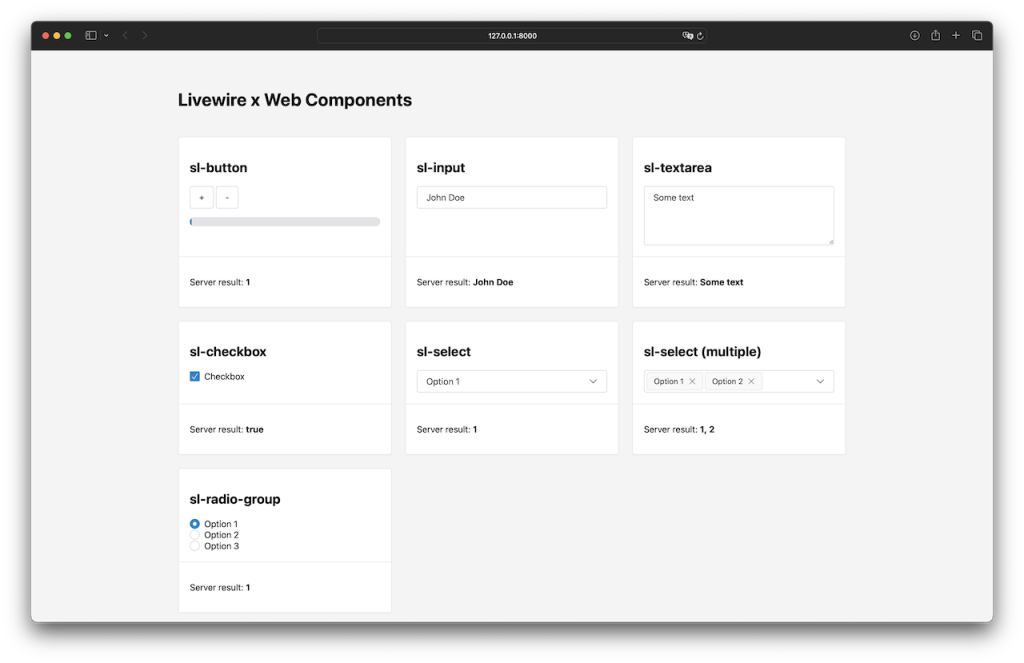
Task: Maximize the window with green button
Action: (68, 35)
